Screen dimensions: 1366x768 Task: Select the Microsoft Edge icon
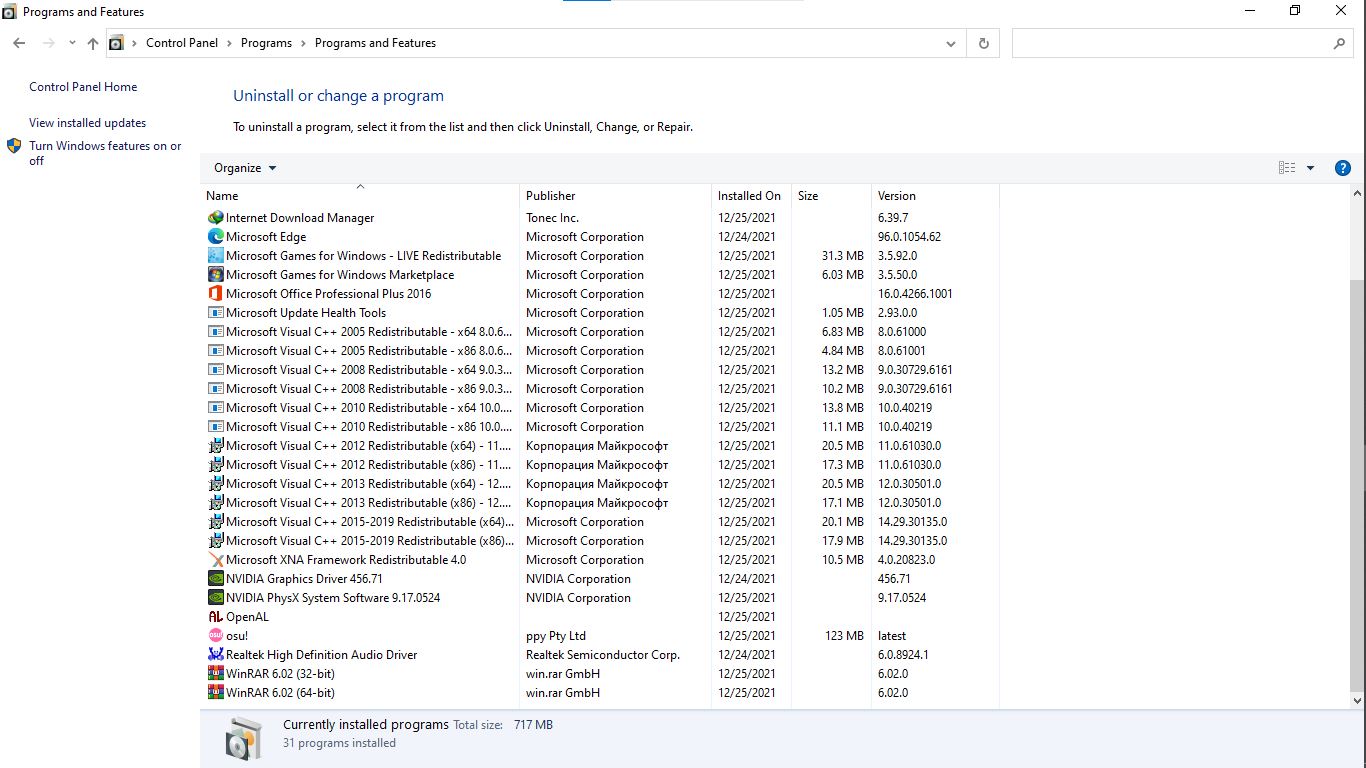215,237
